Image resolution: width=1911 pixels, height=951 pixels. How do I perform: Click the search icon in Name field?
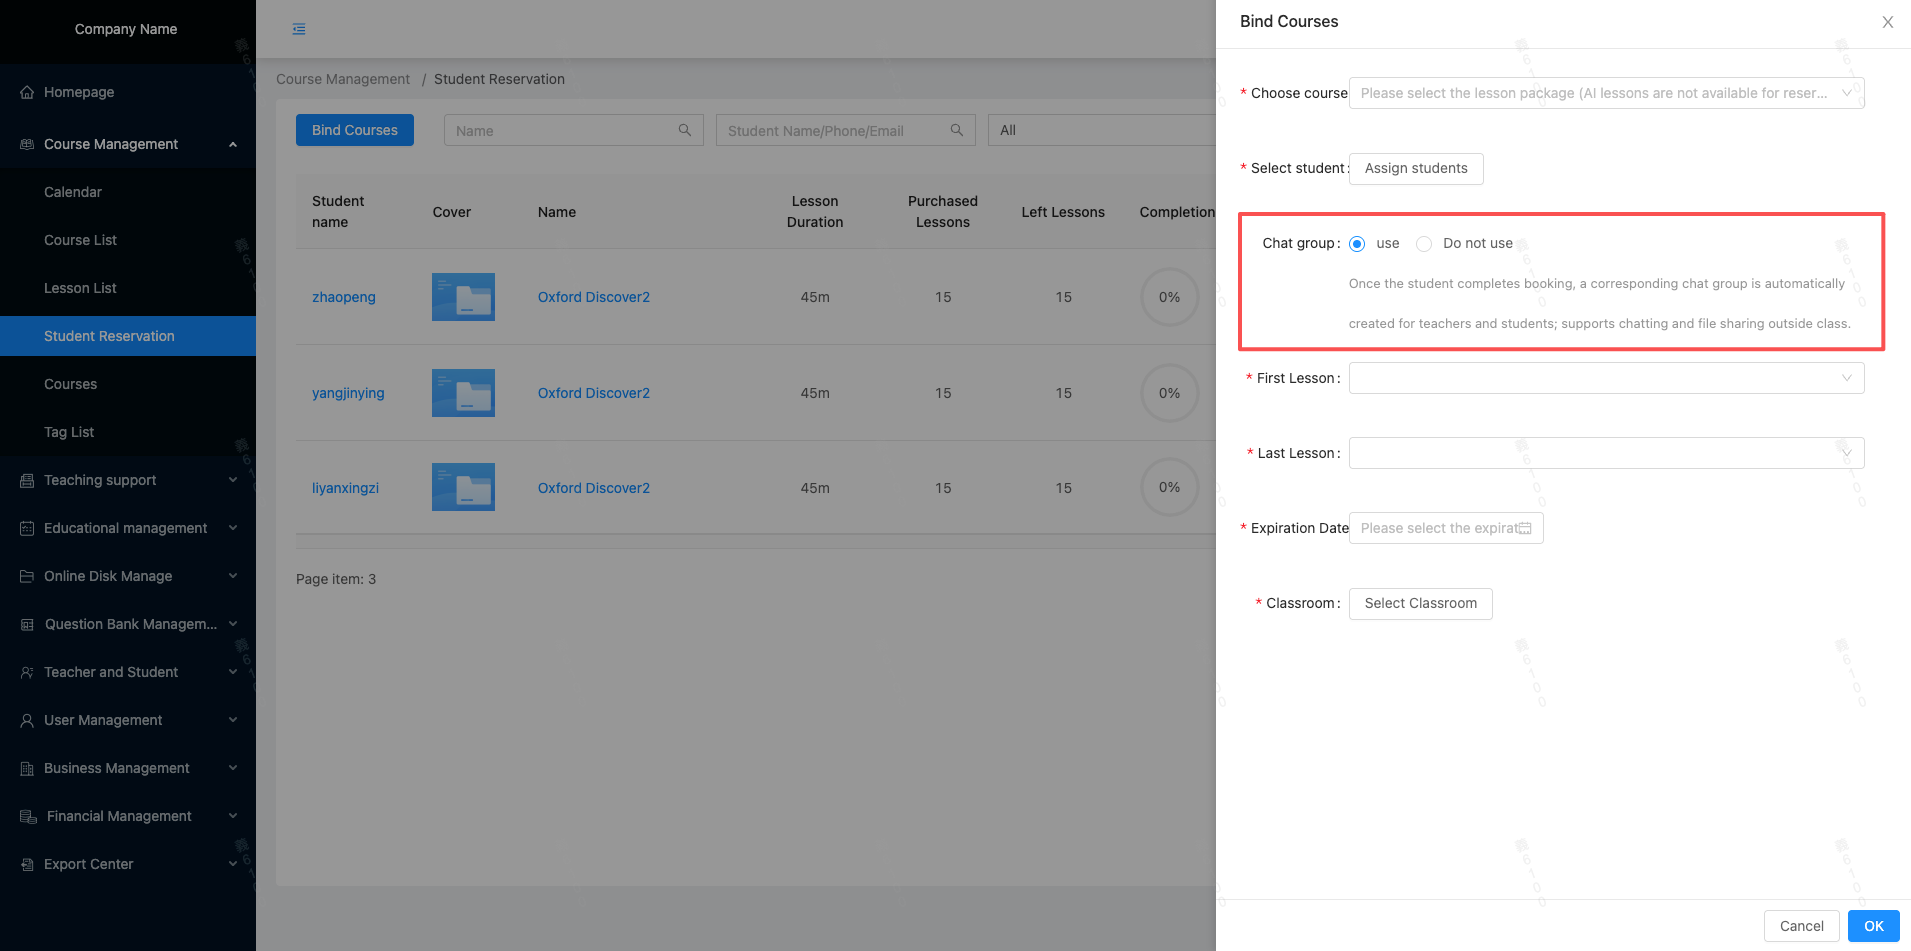click(x=685, y=130)
